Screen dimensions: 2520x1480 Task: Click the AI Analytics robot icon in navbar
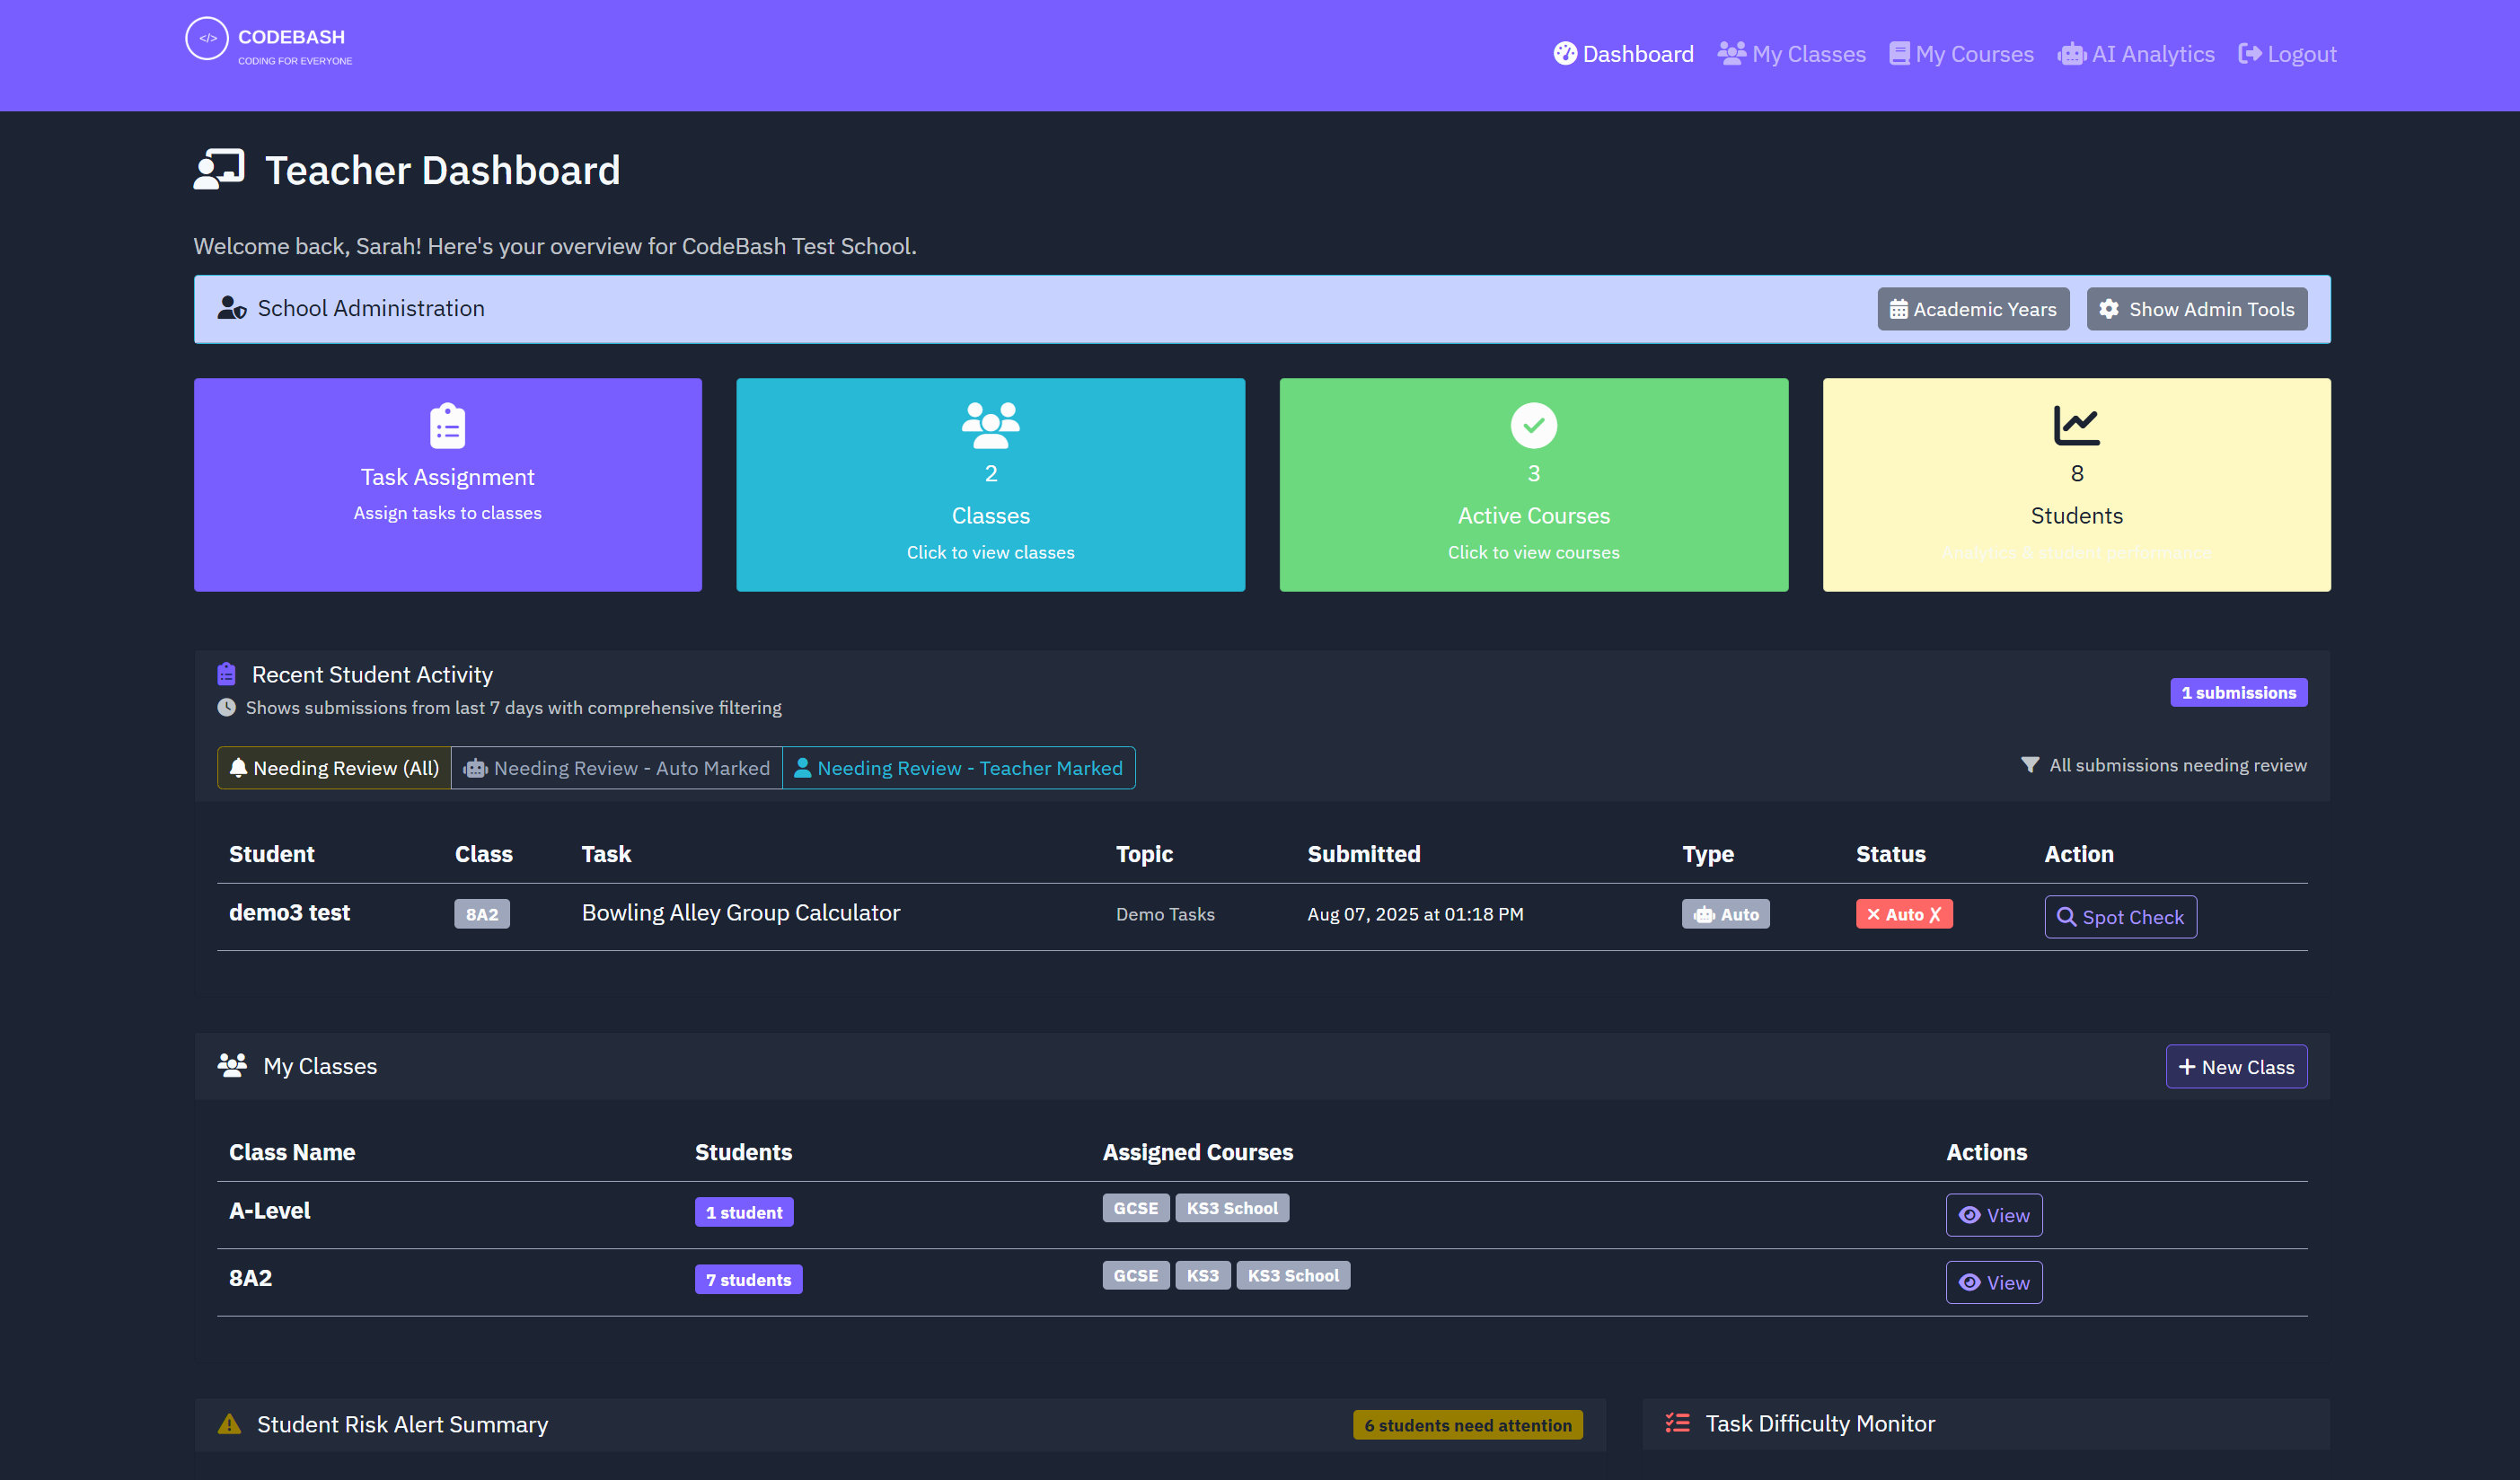(x=2072, y=54)
